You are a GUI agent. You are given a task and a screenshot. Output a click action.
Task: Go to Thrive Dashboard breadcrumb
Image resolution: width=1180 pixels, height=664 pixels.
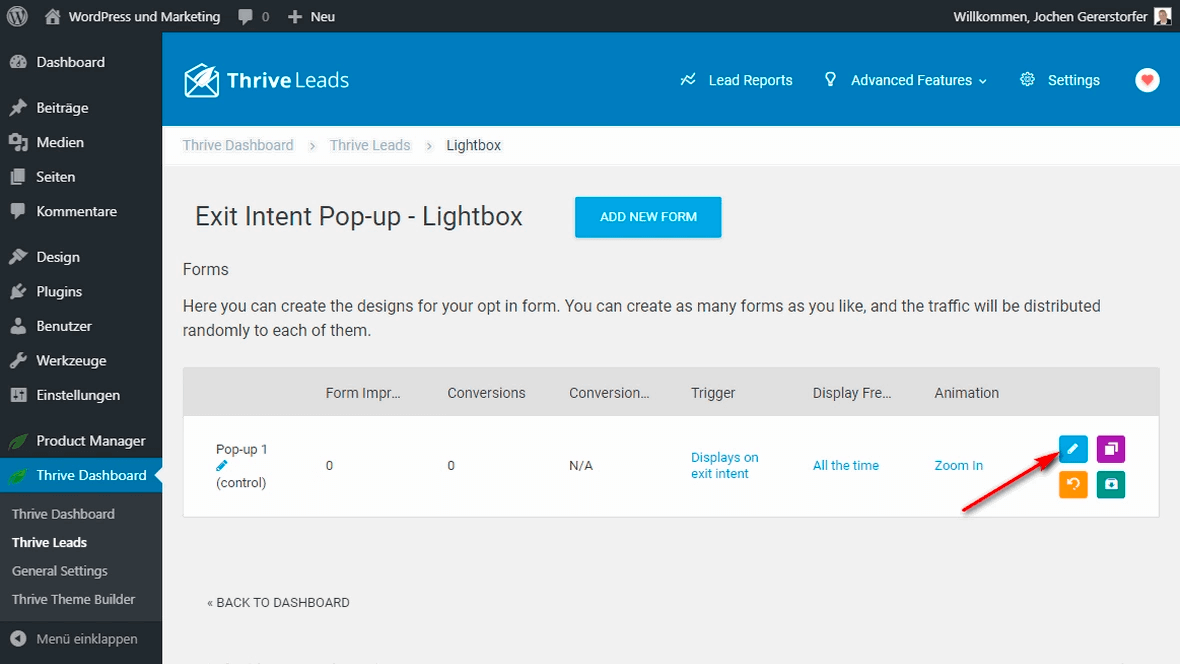click(x=238, y=145)
